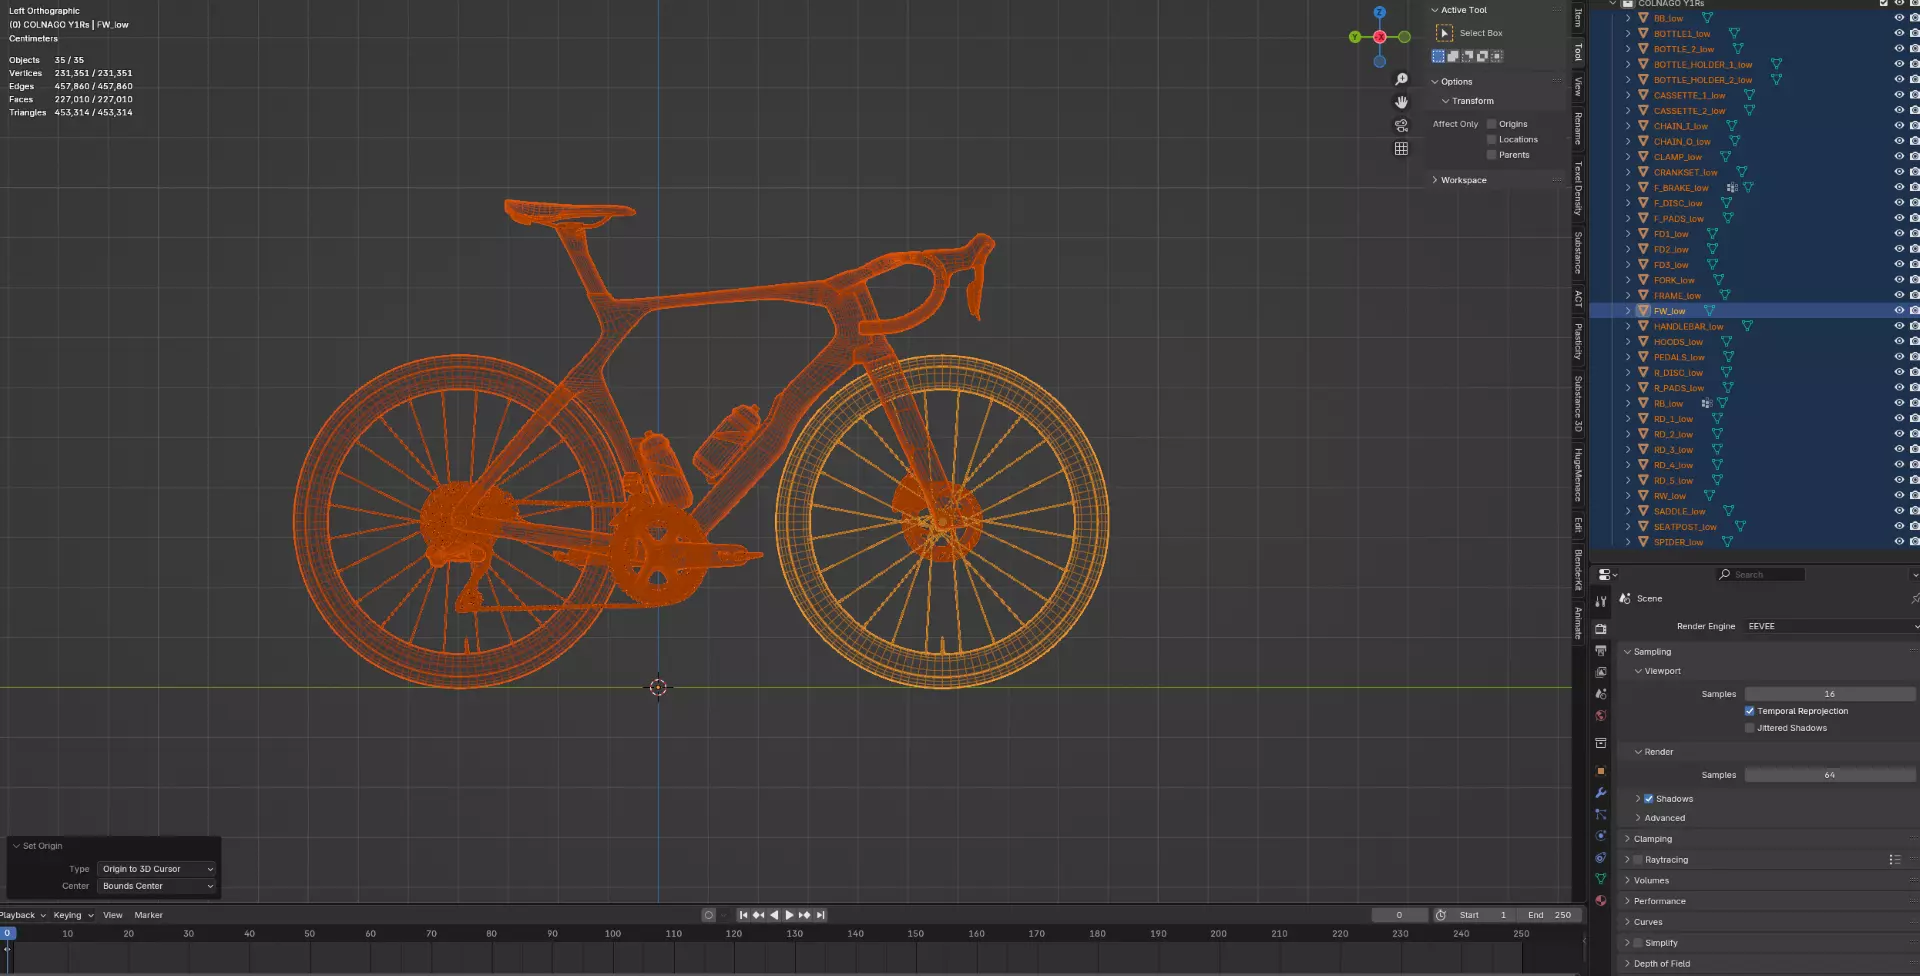Open the Object properties tab icon
The height and width of the screenshot is (976, 1920).
[x=1600, y=771]
